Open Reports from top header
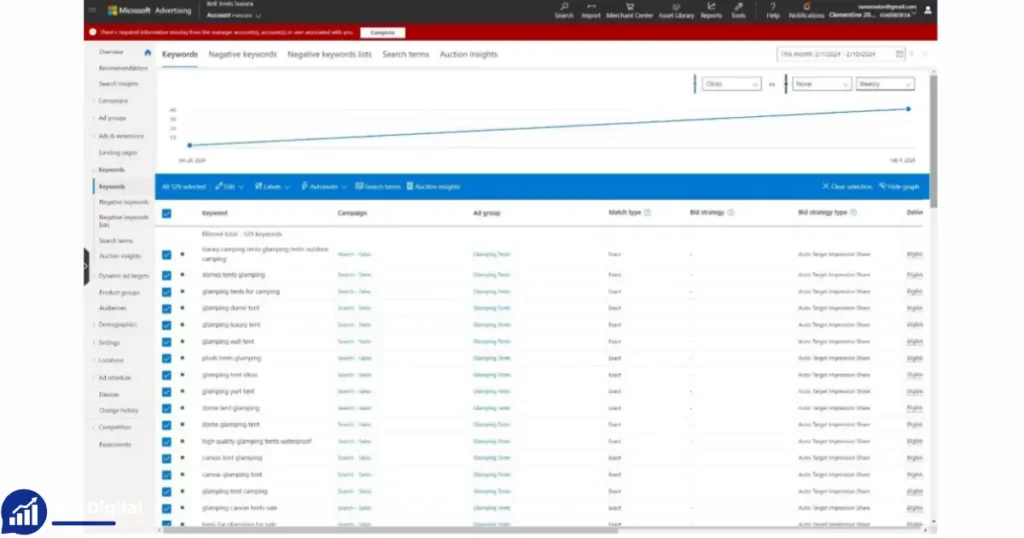The width and height of the screenshot is (1024, 538). (x=711, y=10)
